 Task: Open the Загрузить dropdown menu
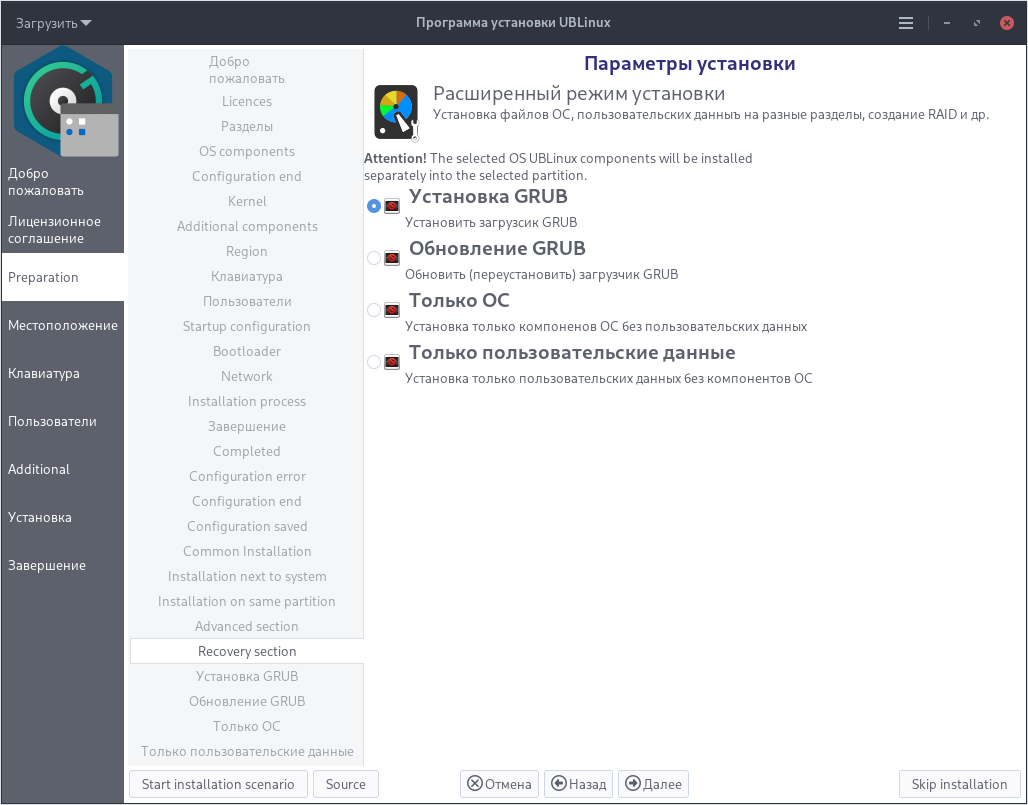[54, 23]
